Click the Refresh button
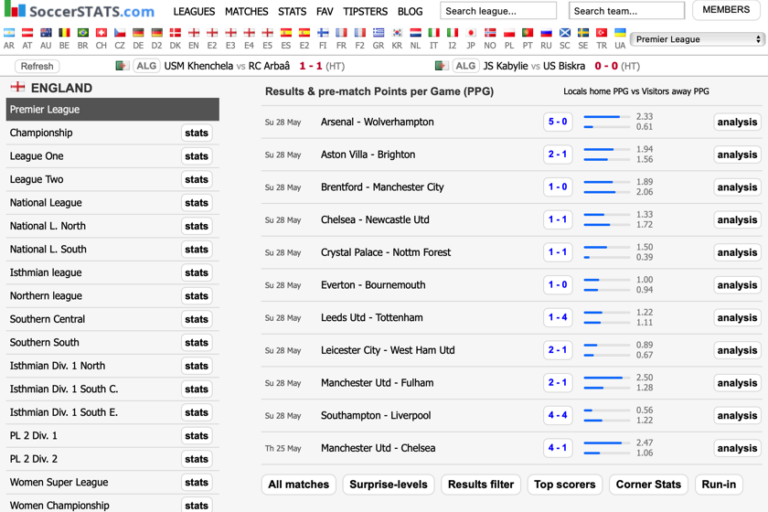Image resolution: width=768 pixels, height=512 pixels. coord(37,66)
